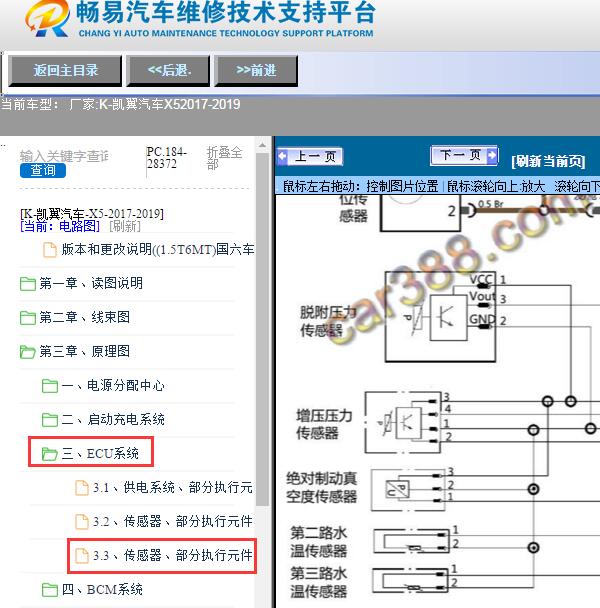This screenshot has width=600, height=608.
Task: Expand 第二章、线束图 chapter
Action: (x=85, y=318)
